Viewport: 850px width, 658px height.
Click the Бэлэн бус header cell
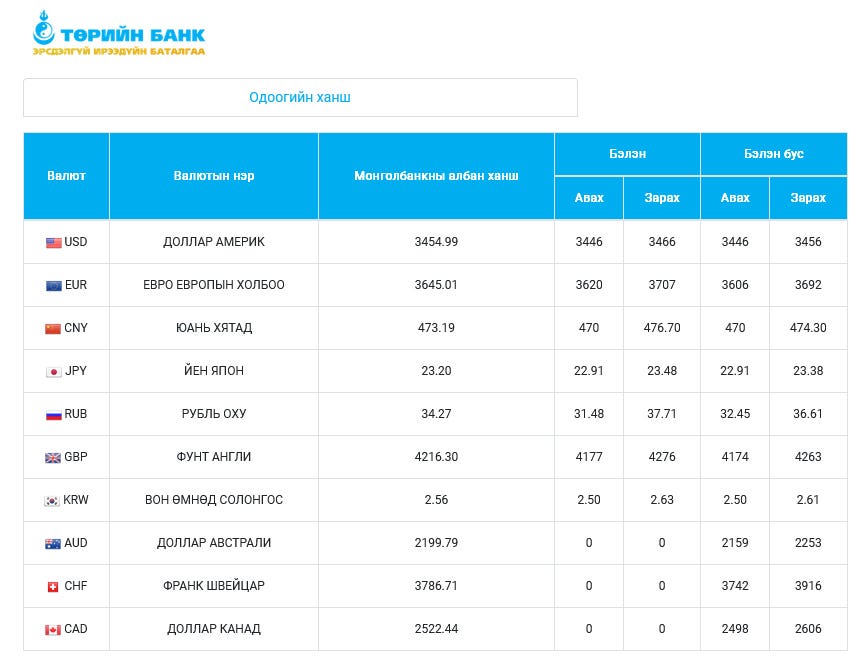pos(773,154)
